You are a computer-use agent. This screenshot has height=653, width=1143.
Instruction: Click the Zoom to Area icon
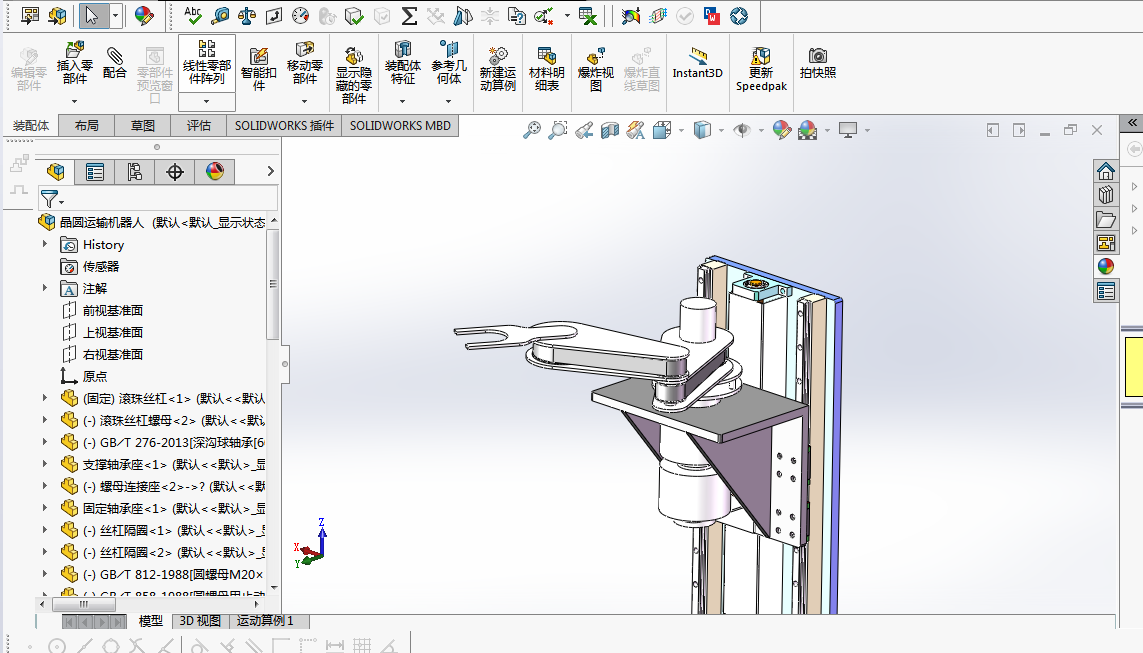click(558, 130)
